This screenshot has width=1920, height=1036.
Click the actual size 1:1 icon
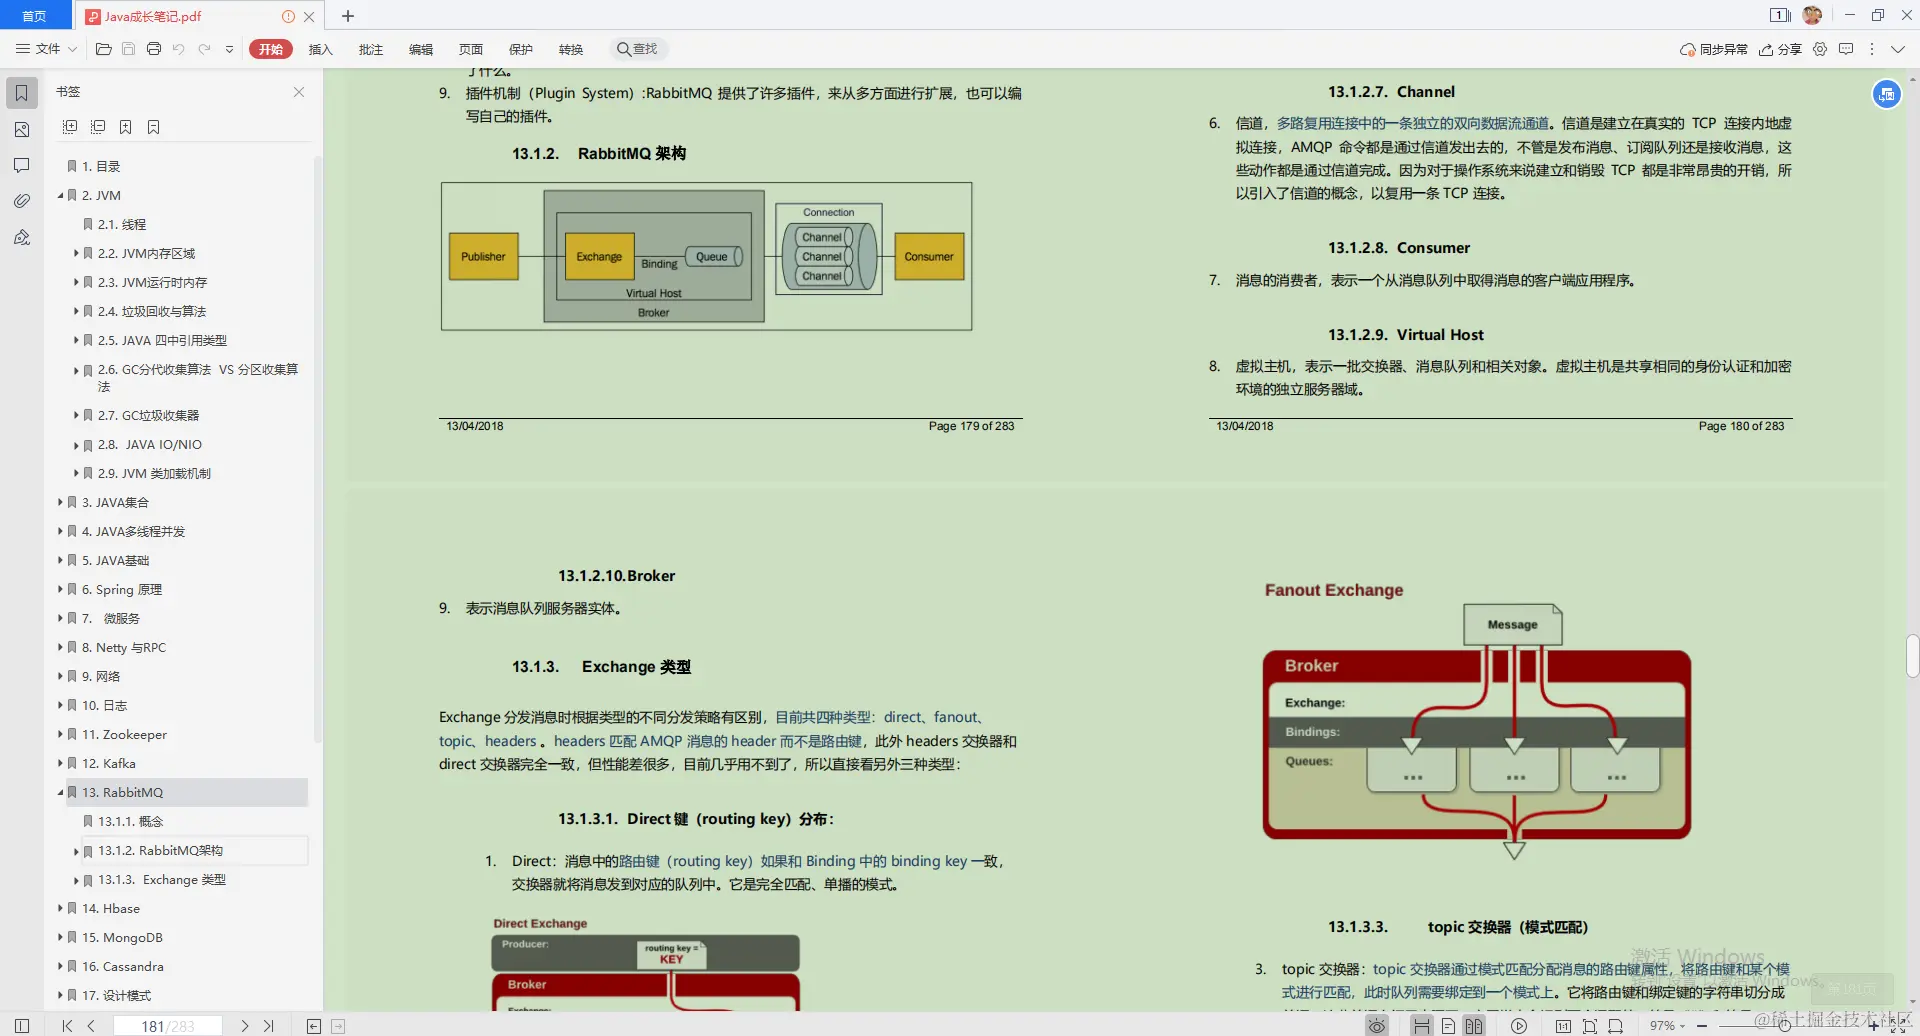pyautogui.click(x=1563, y=1026)
